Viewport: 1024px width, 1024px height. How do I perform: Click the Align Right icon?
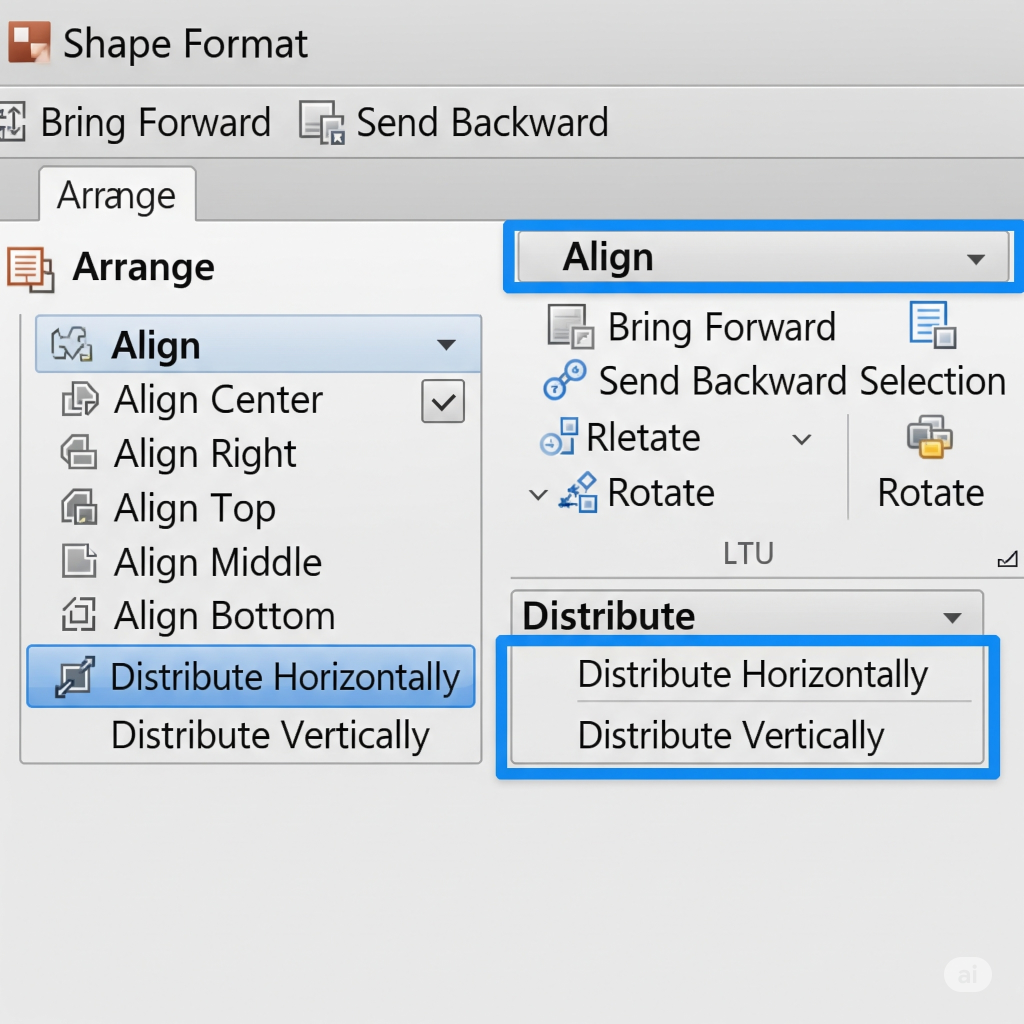79,454
